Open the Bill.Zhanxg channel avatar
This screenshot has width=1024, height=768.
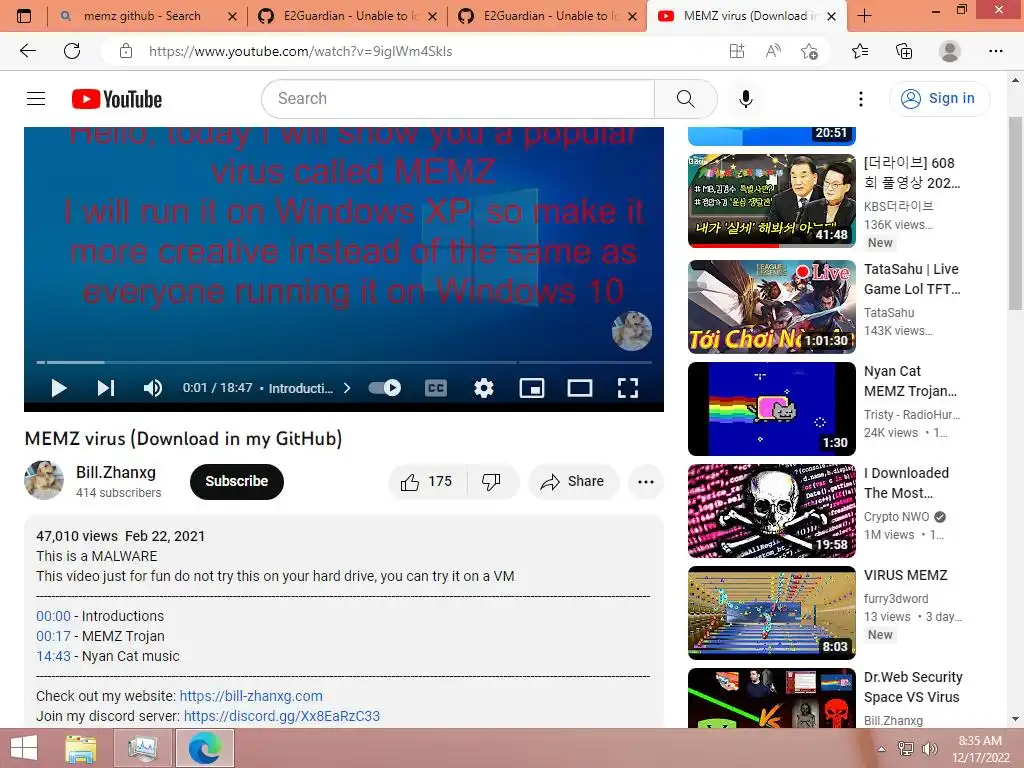click(44, 480)
